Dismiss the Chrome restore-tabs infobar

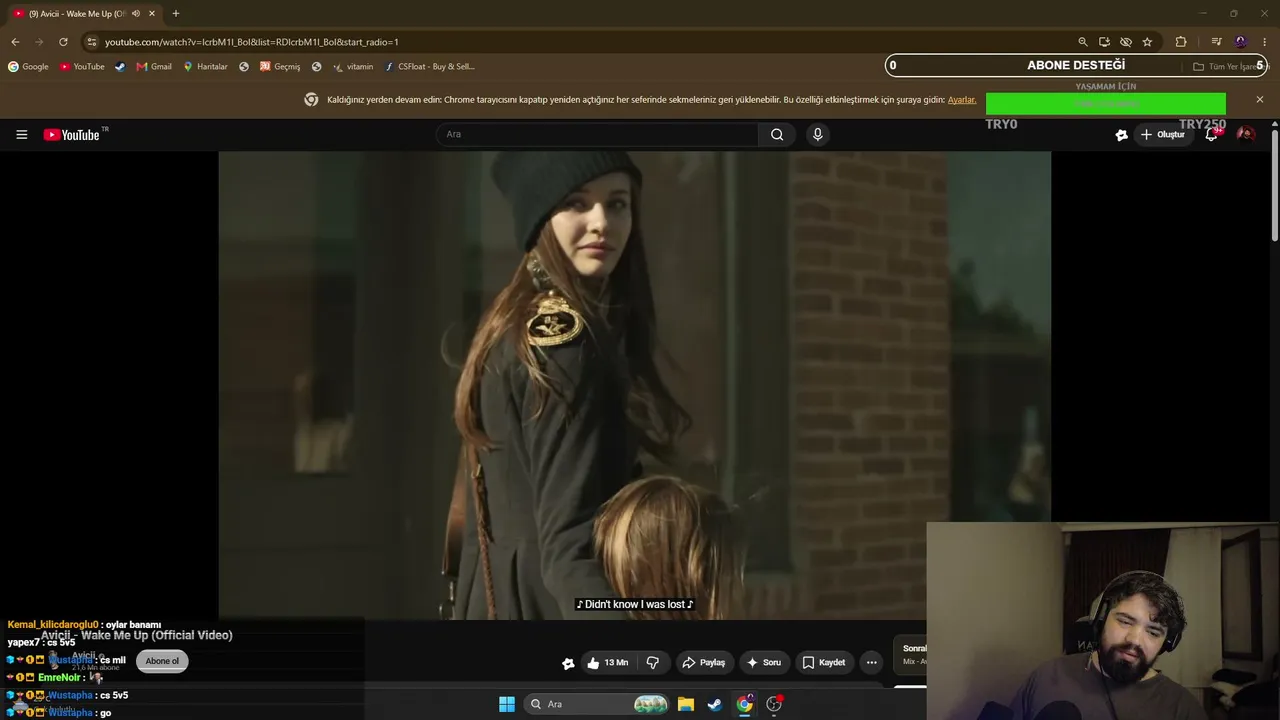1259,100
